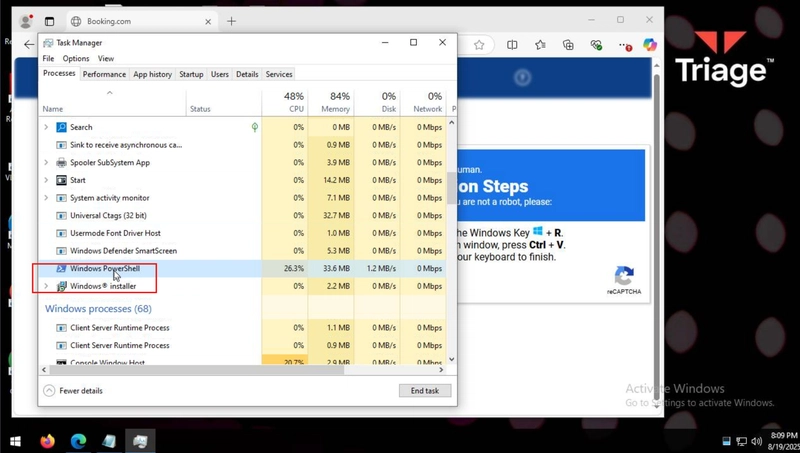Image resolution: width=800 pixels, height=453 pixels.
Task: Click the Edge browser profile icon
Action: pos(26,21)
